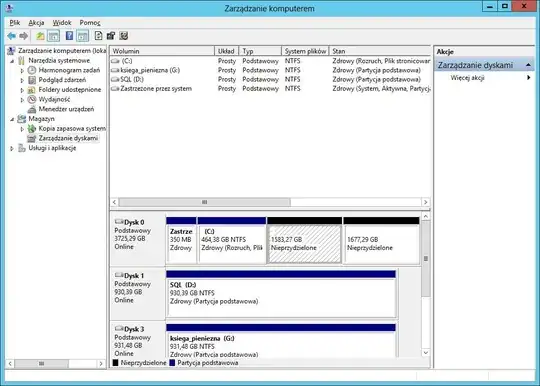Click the blue Help question mark icon
Viewport: 540px width, 386px height.
pos(69,35)
